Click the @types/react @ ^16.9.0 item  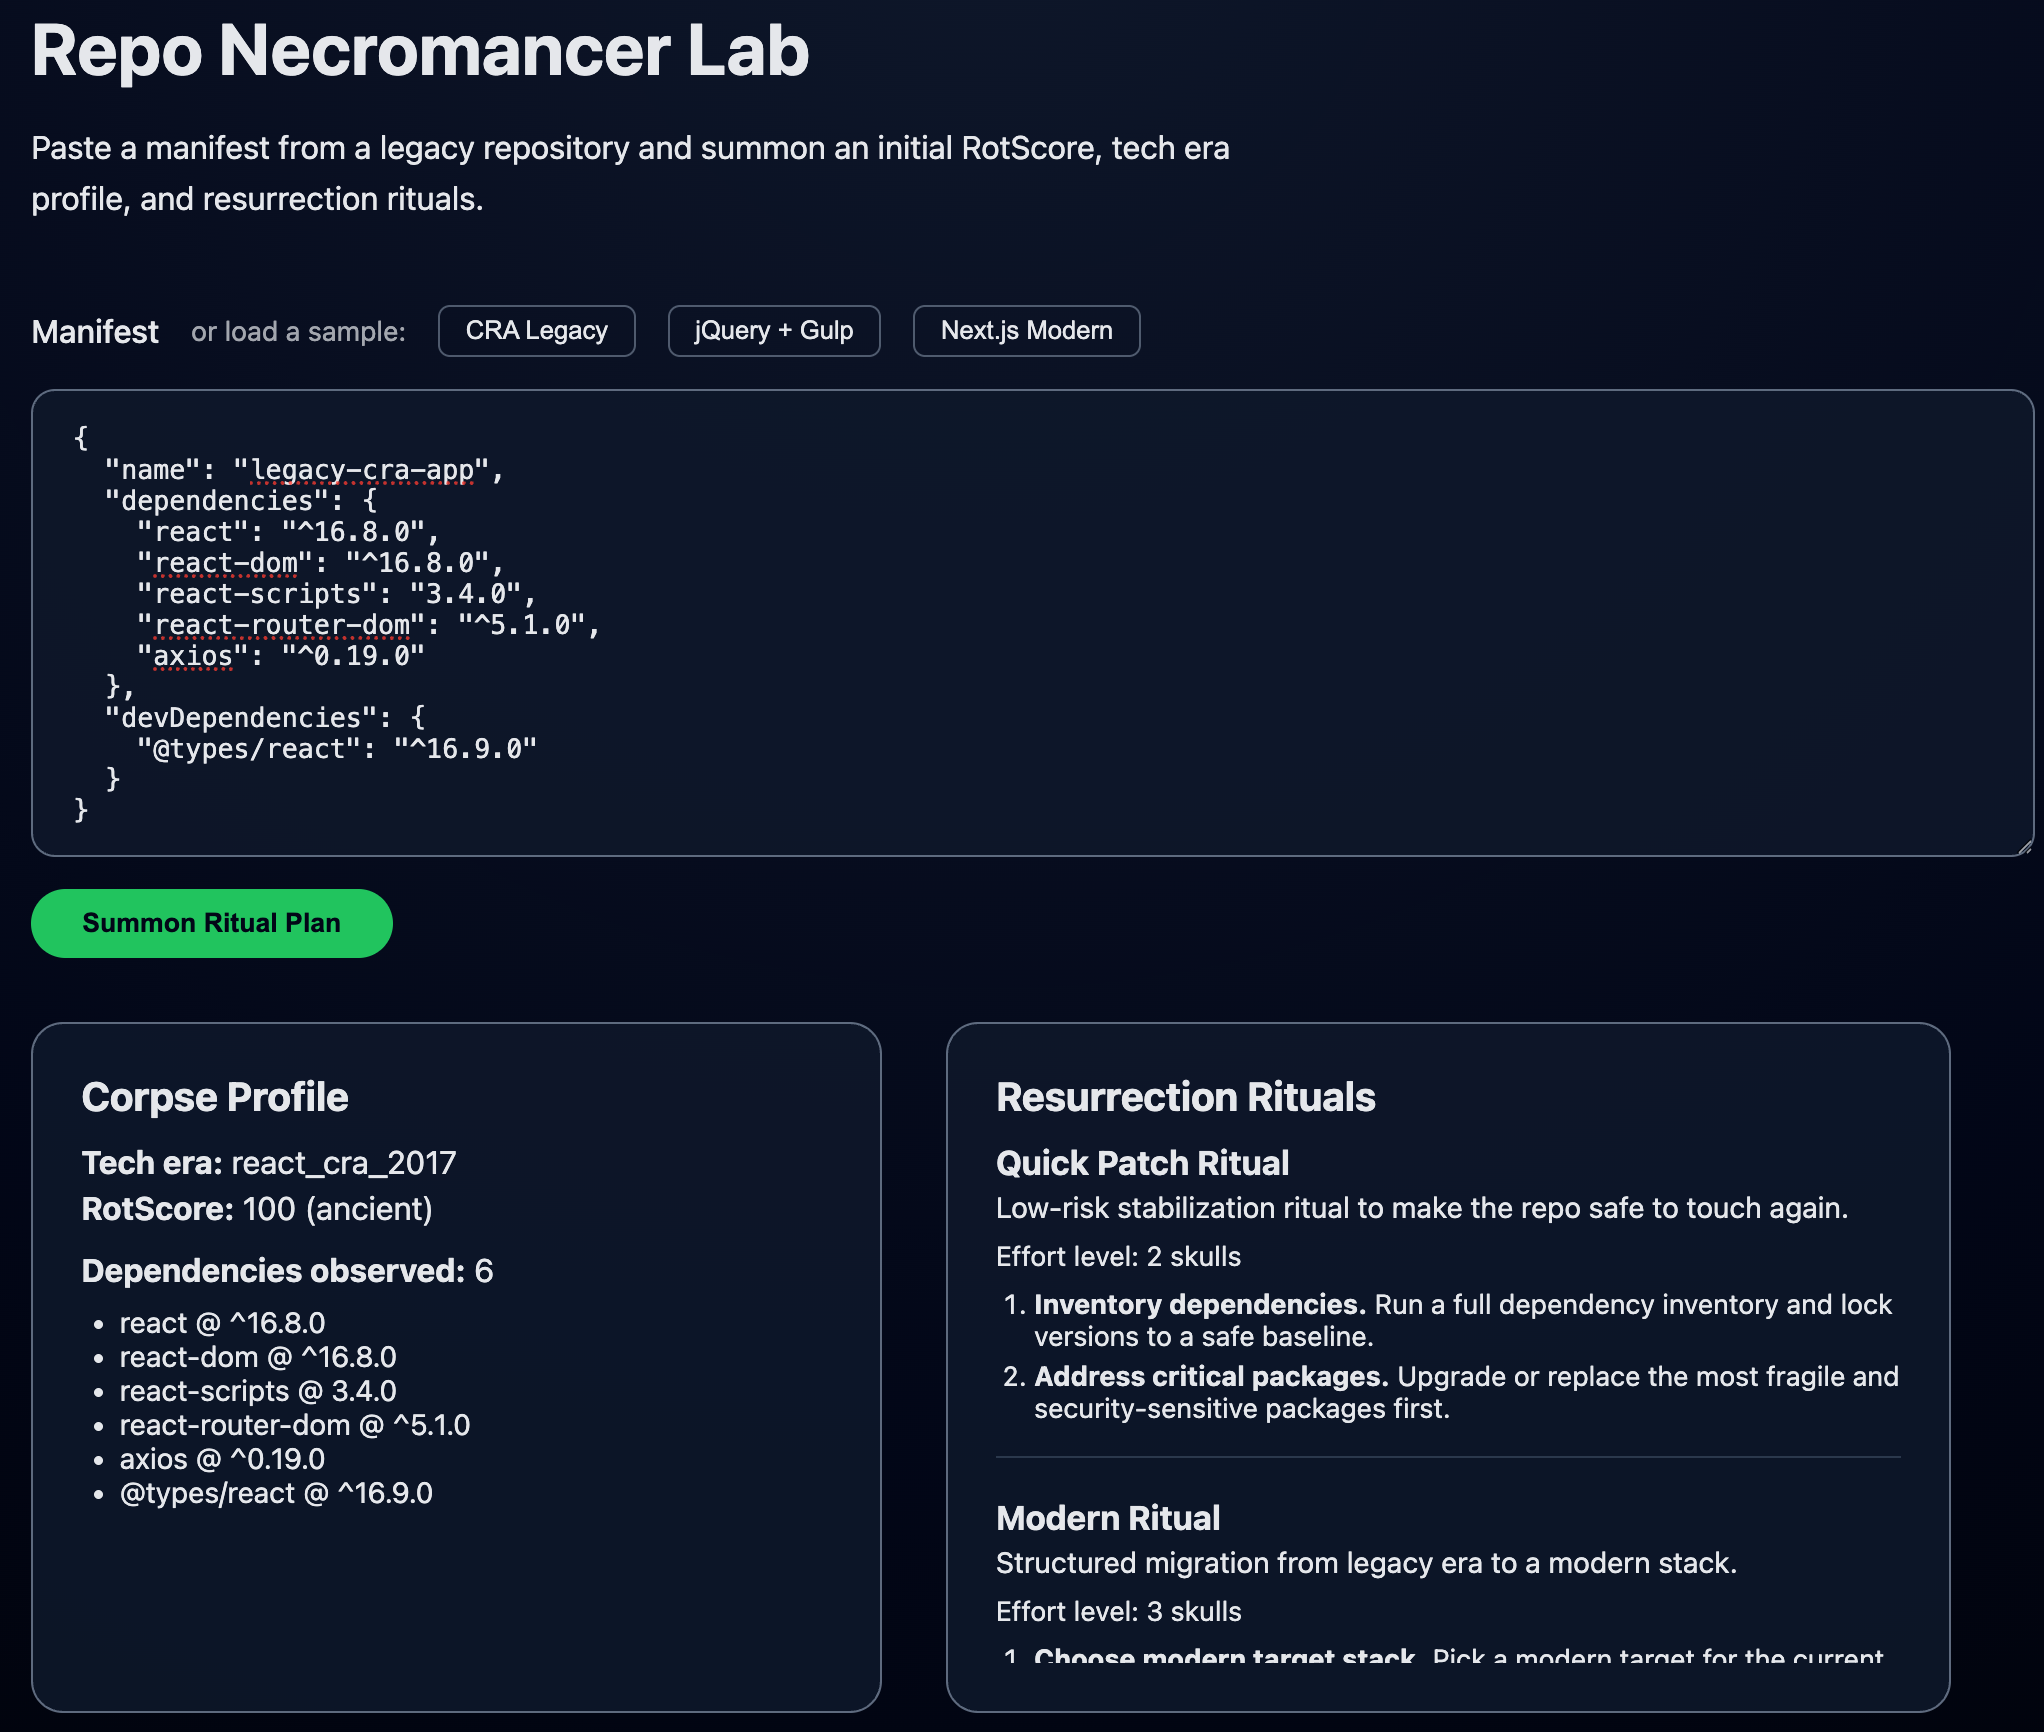275,1493
